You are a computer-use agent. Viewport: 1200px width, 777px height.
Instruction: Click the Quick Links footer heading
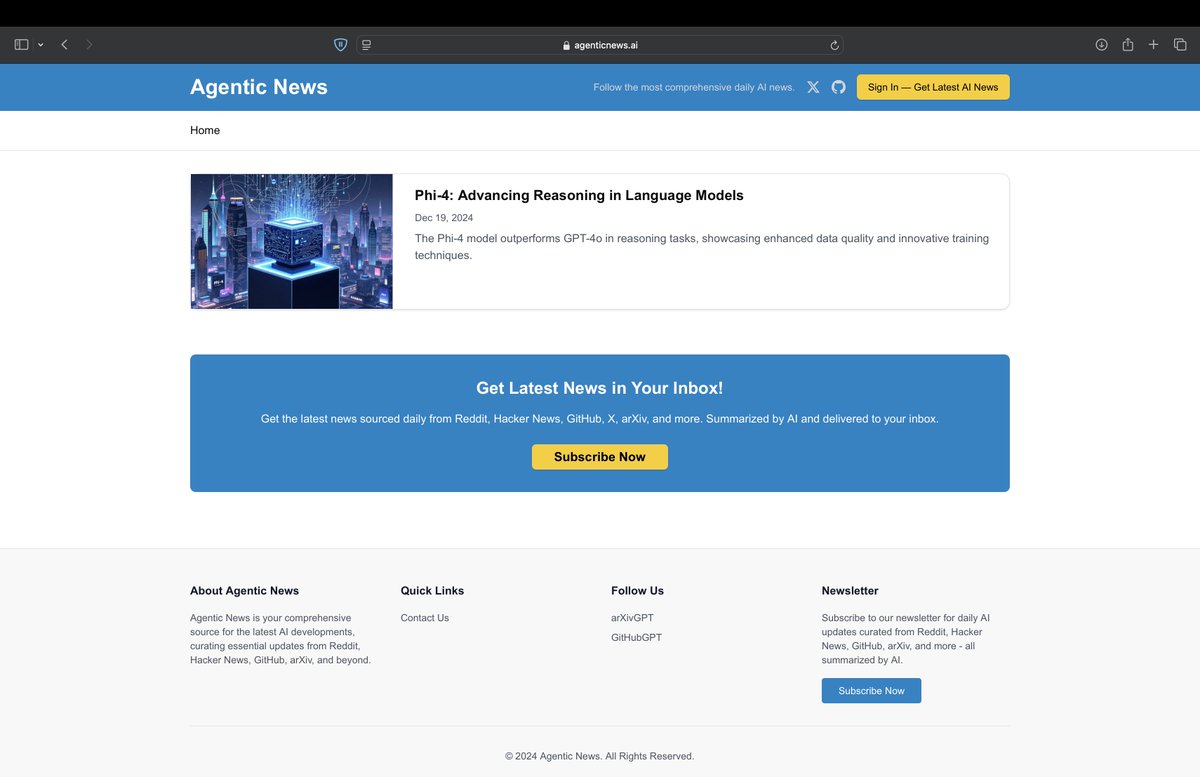[433, 591]
